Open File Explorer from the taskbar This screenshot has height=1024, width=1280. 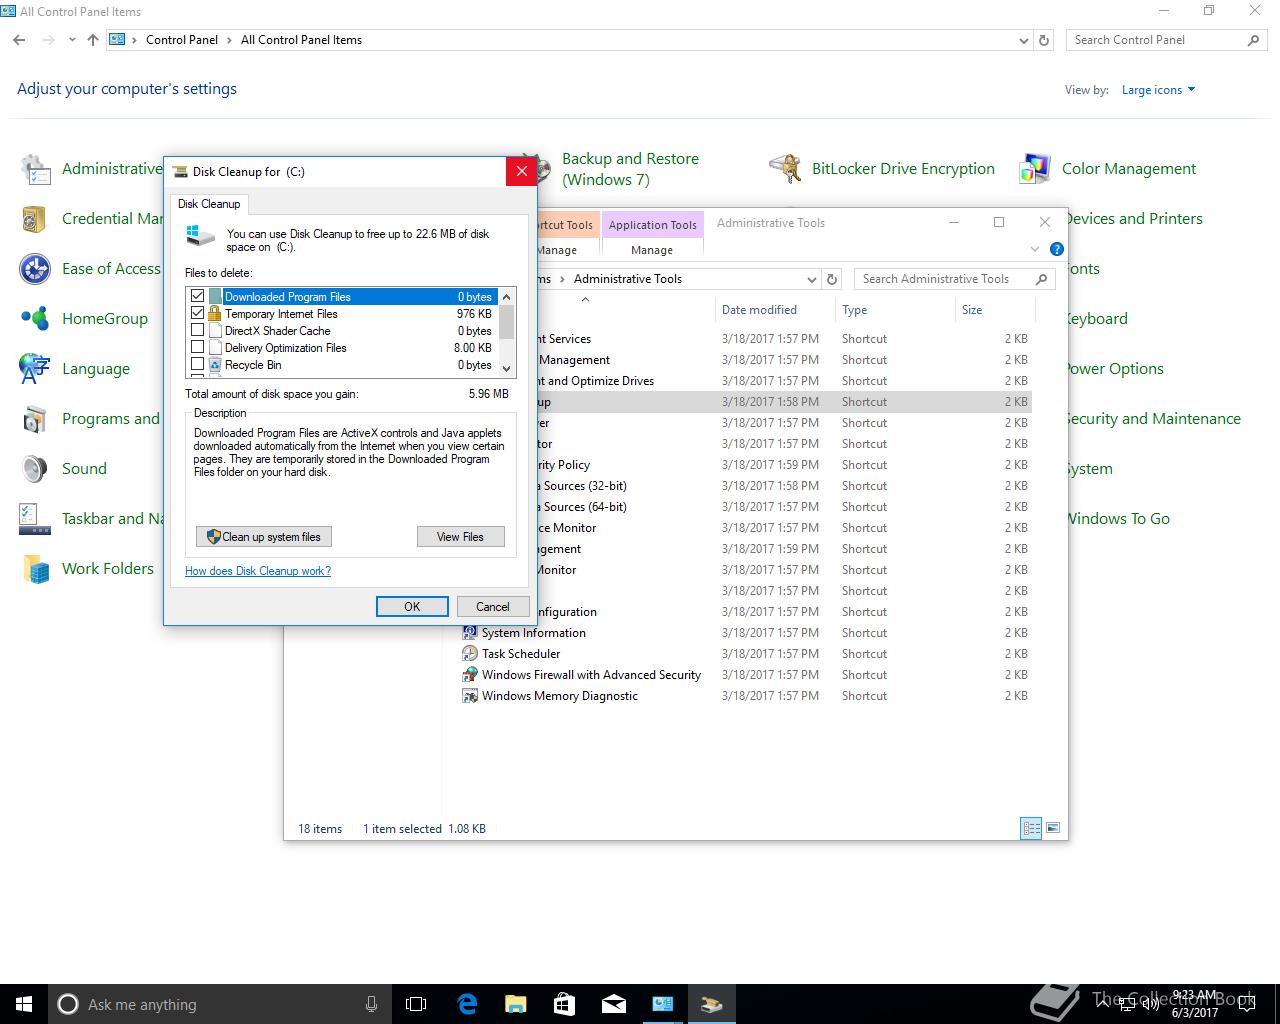[x=516, y=1004]
